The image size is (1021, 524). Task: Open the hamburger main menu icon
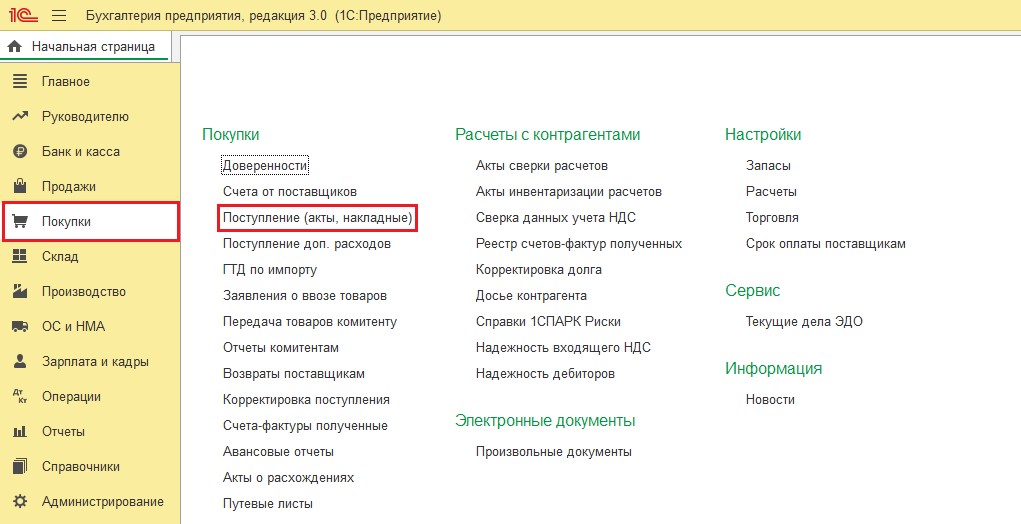click(59, 15)
